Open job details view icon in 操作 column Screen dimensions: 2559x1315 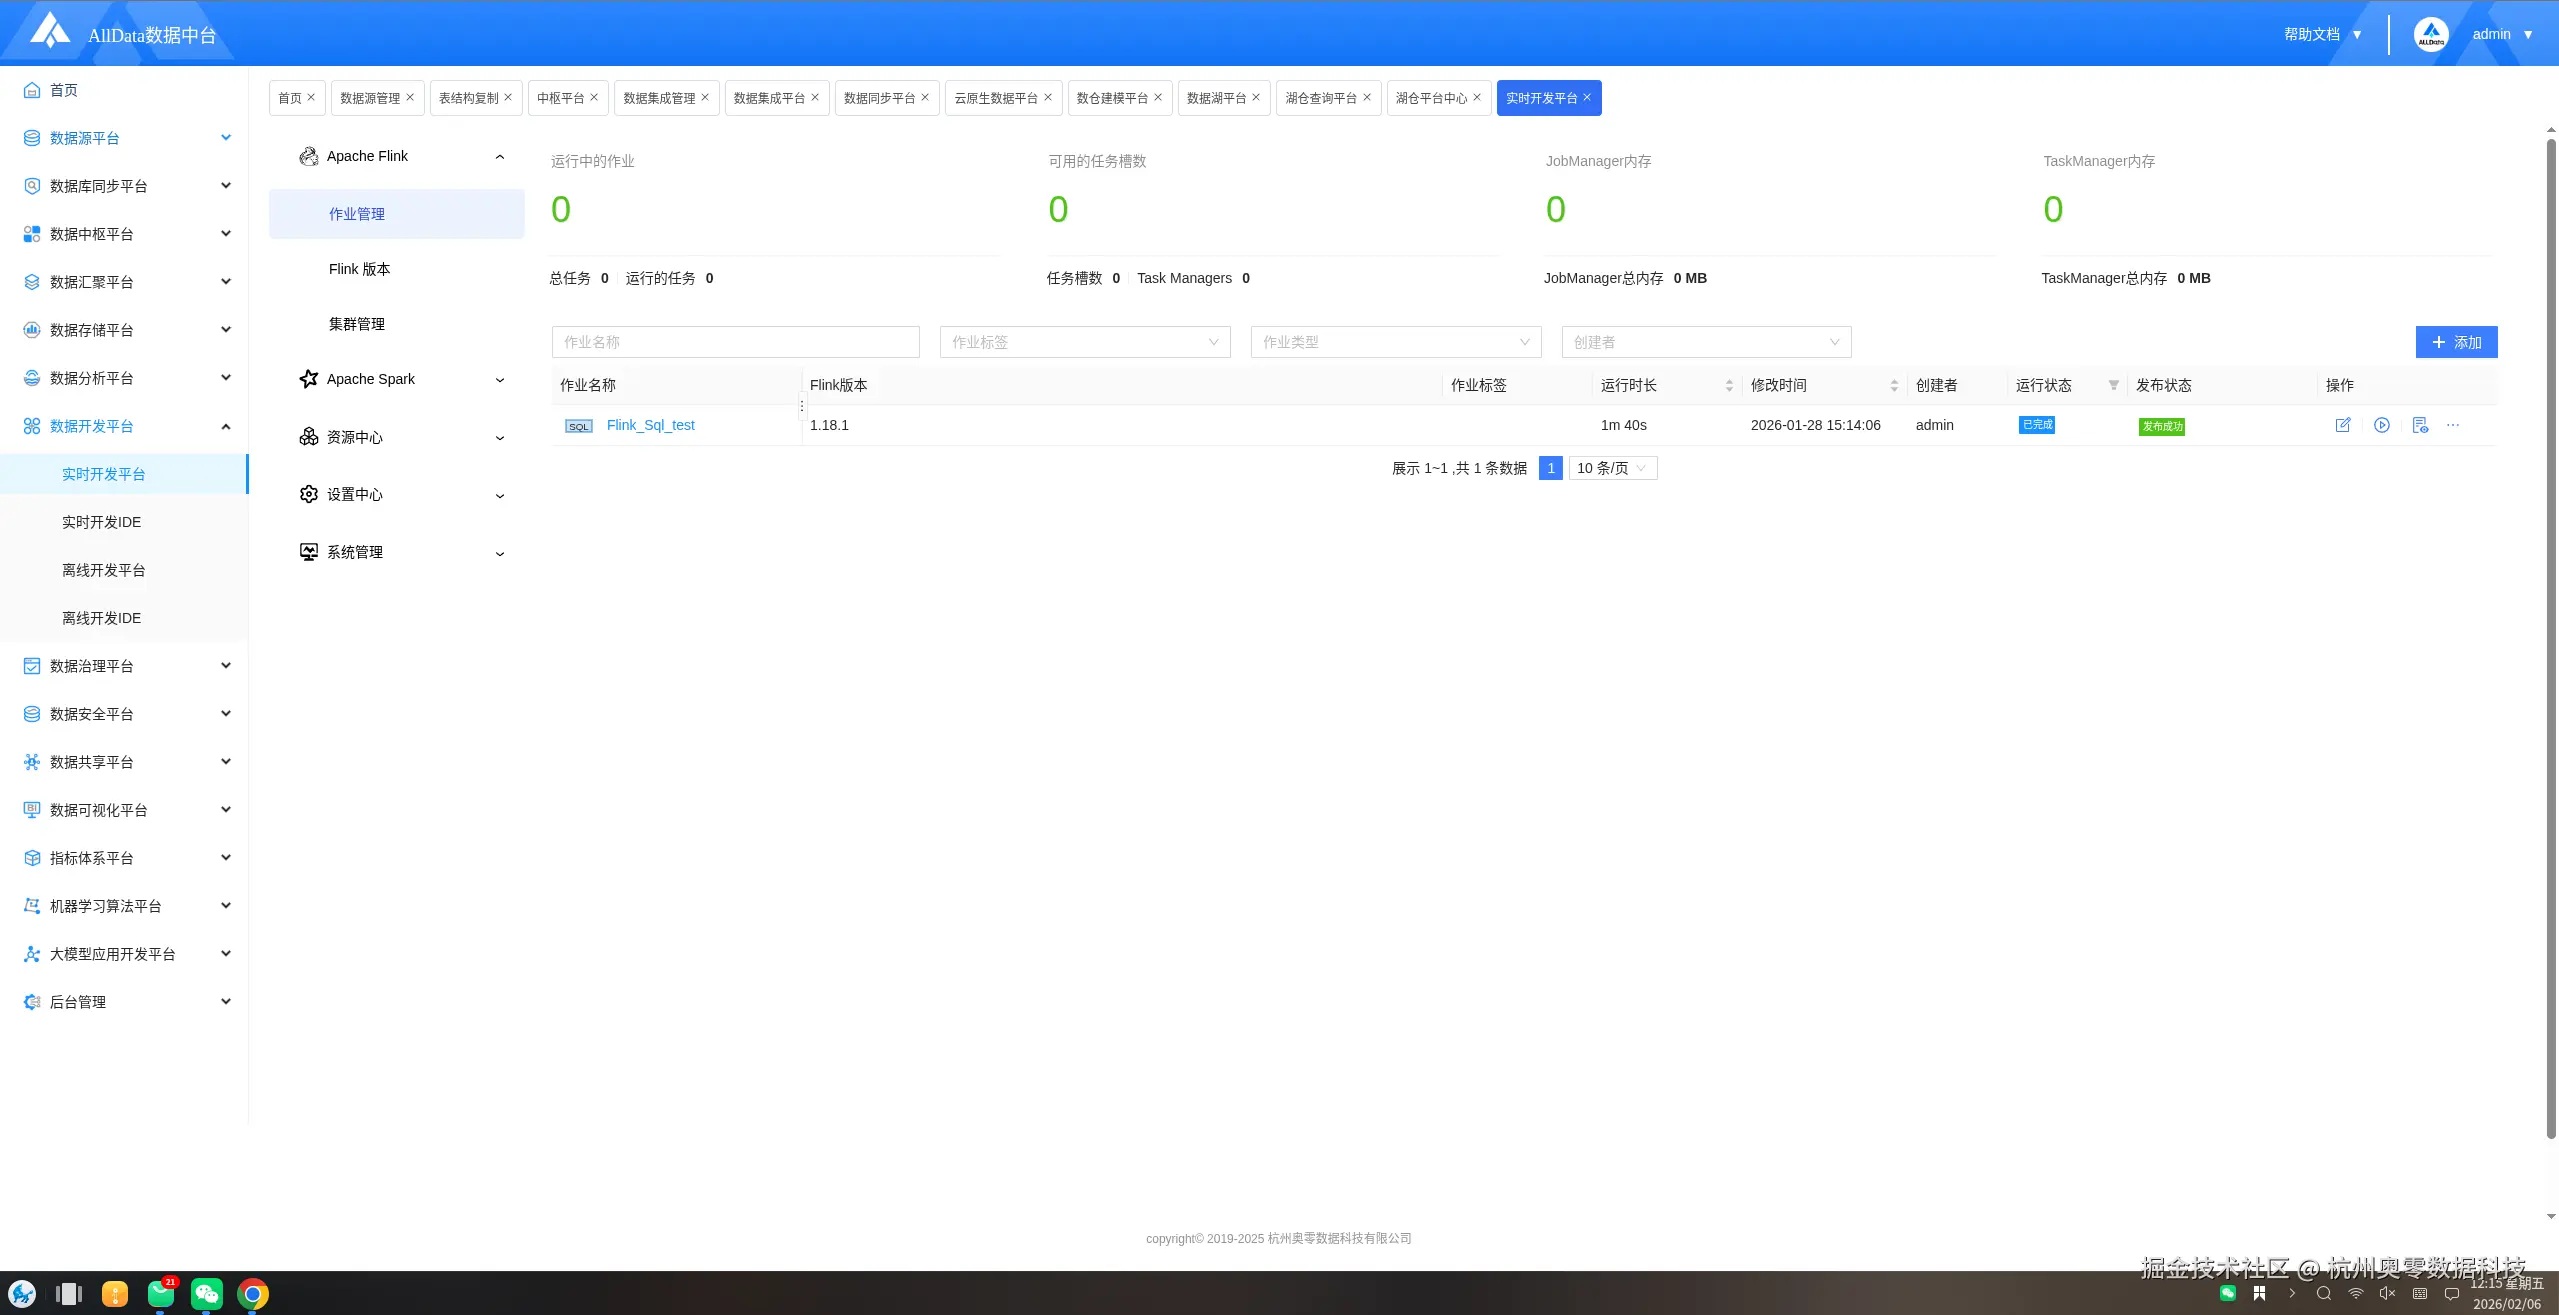pos(2420,425)
